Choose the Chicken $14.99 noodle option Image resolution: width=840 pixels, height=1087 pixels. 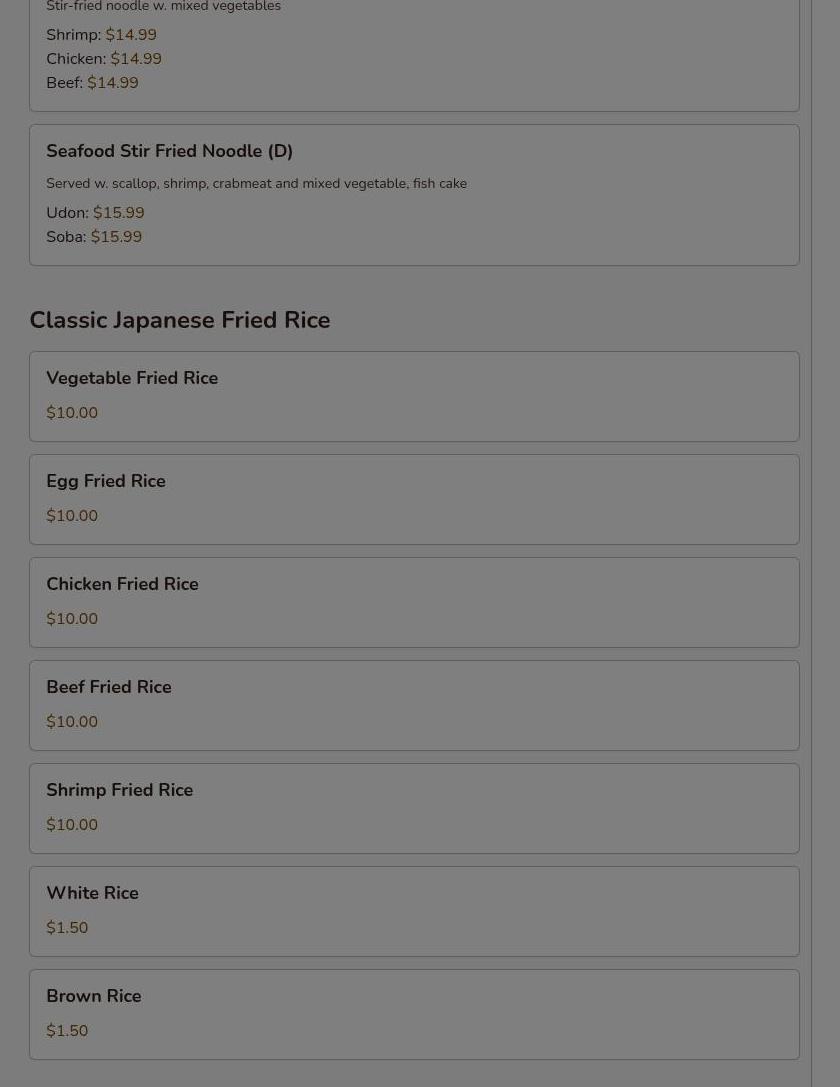click(x=103, y=59)
